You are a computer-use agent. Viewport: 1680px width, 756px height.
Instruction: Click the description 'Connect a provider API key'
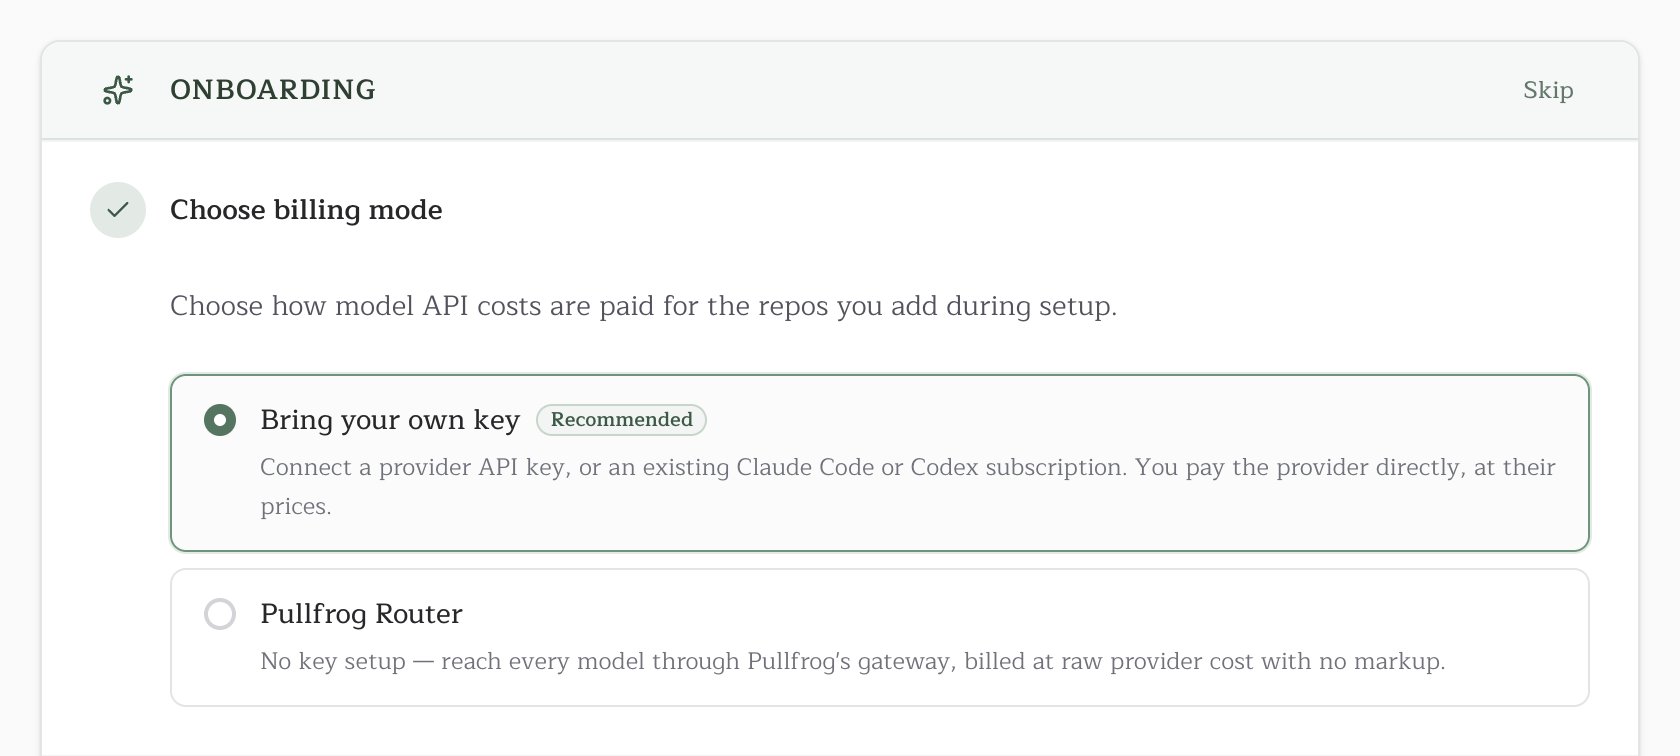click(x=908, y=487)
